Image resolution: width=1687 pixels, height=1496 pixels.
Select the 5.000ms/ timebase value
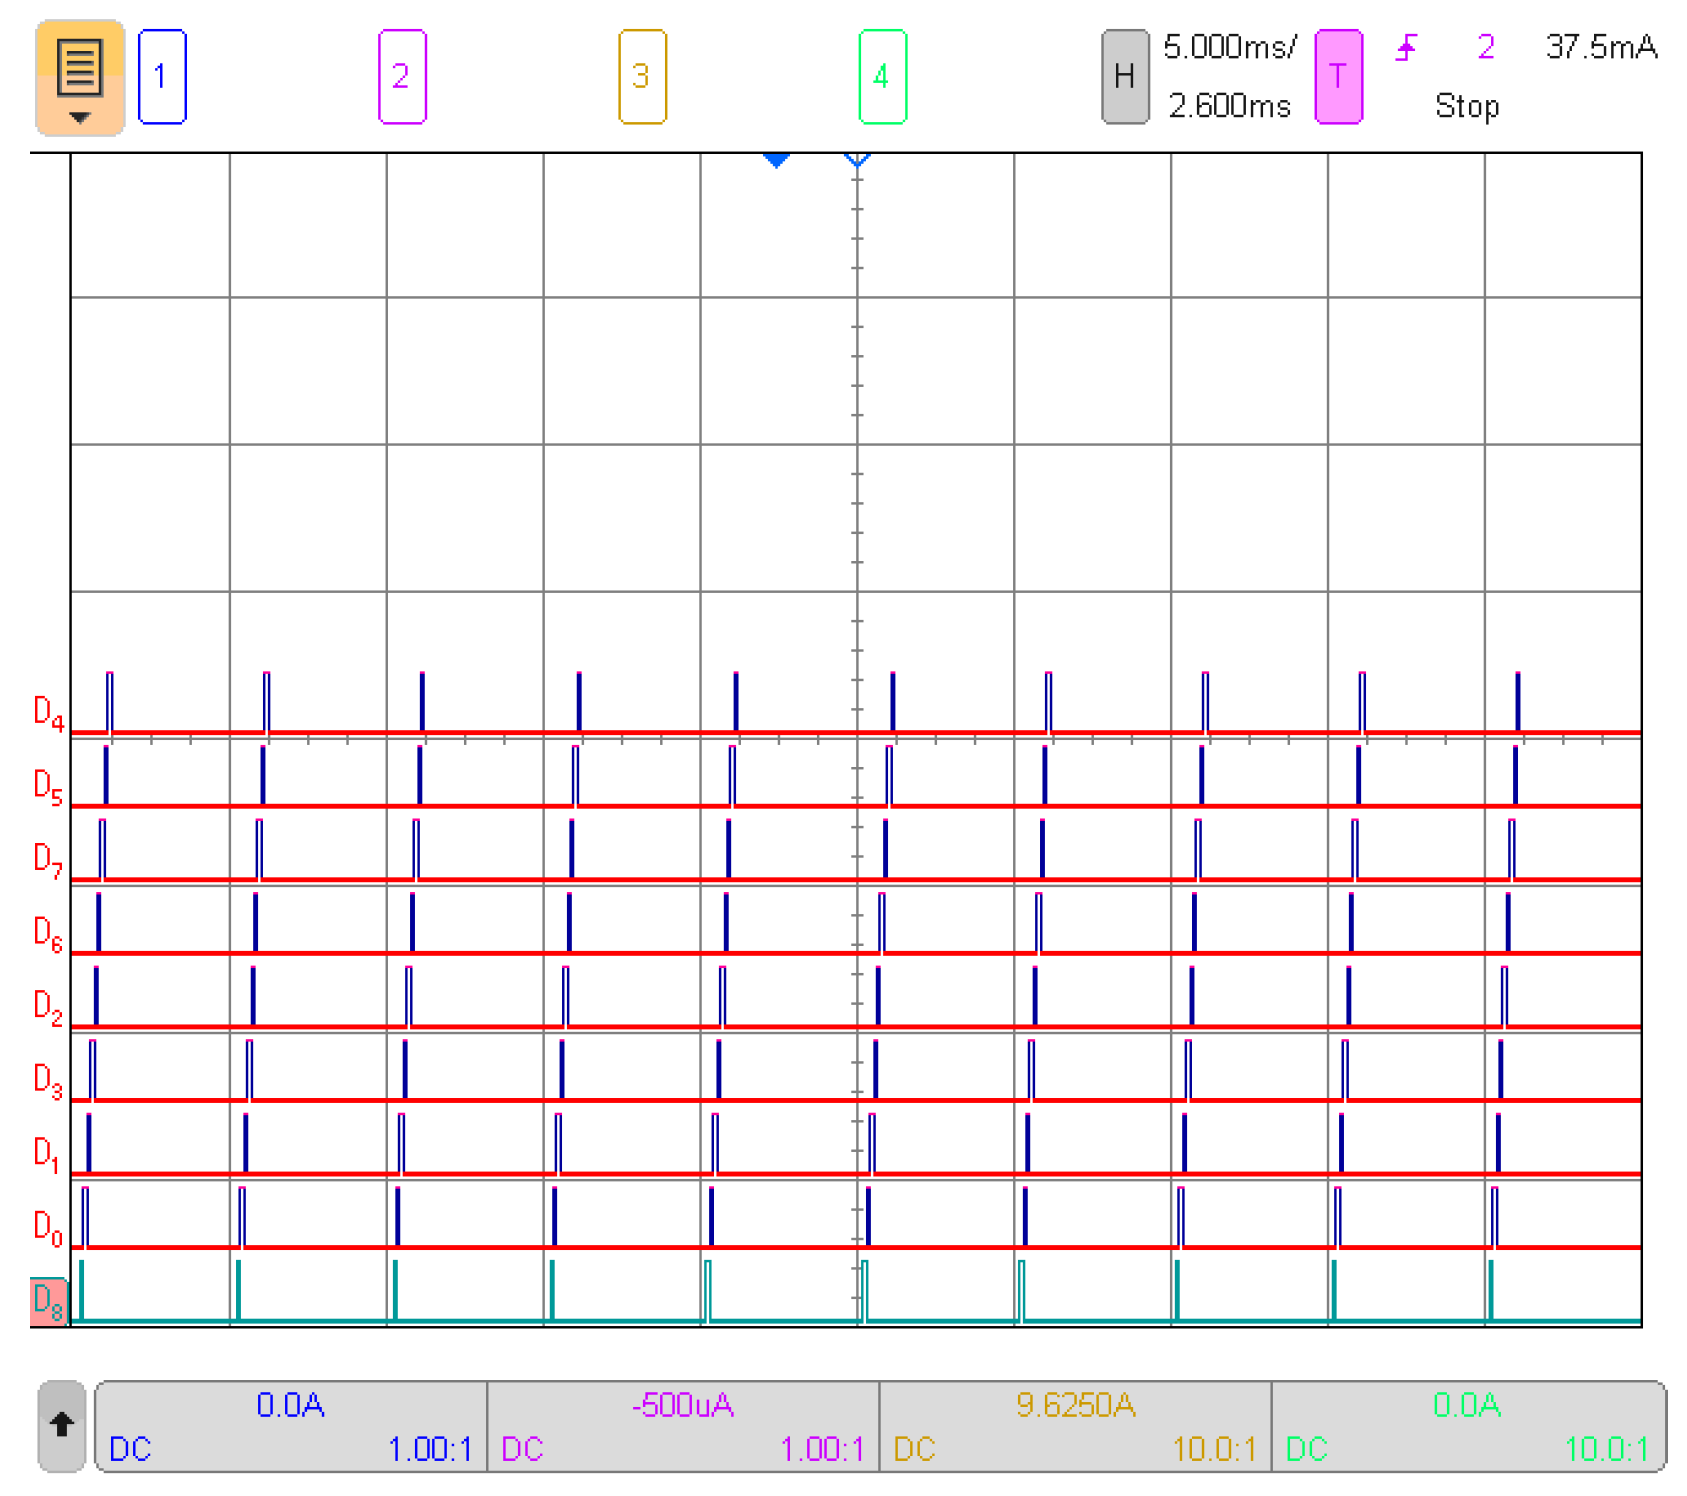tap(1229, 47)
